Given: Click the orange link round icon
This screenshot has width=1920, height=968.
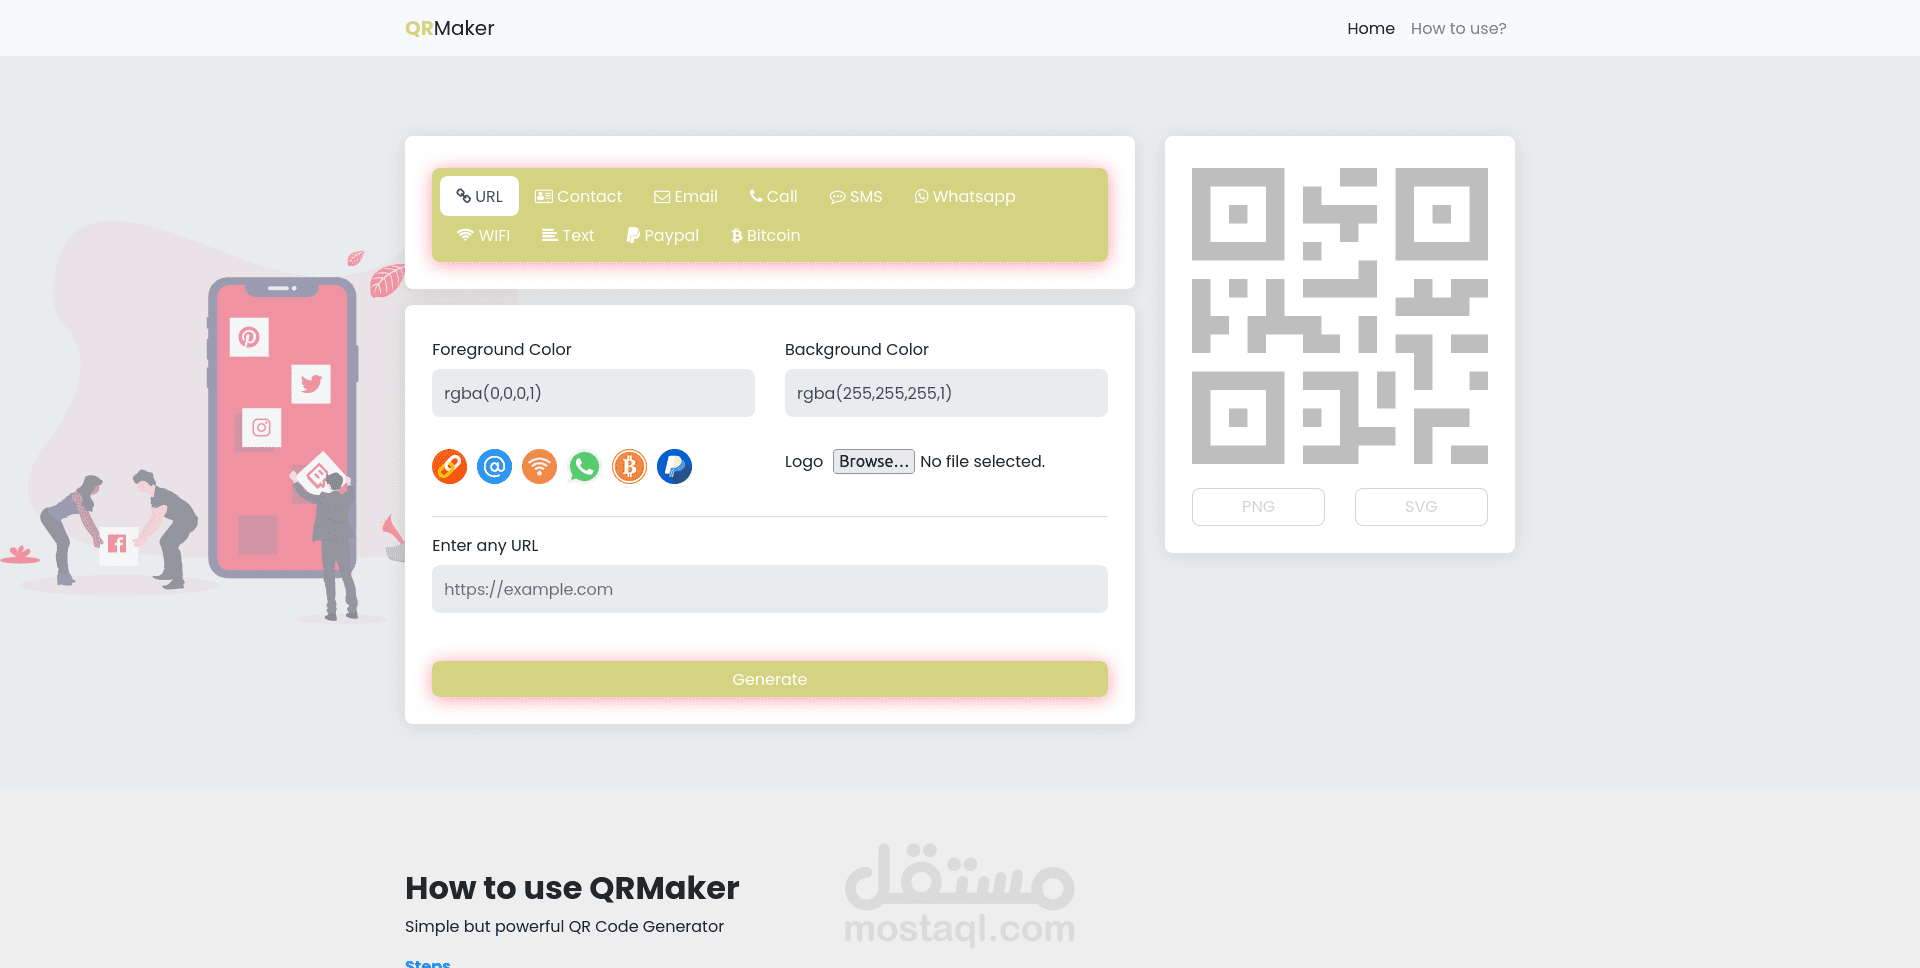Looking at the screenshot, I should (449, 466).
